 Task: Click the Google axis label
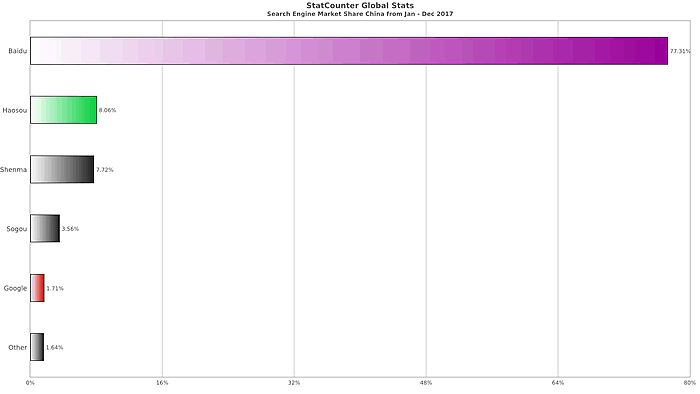coord(15,288)
